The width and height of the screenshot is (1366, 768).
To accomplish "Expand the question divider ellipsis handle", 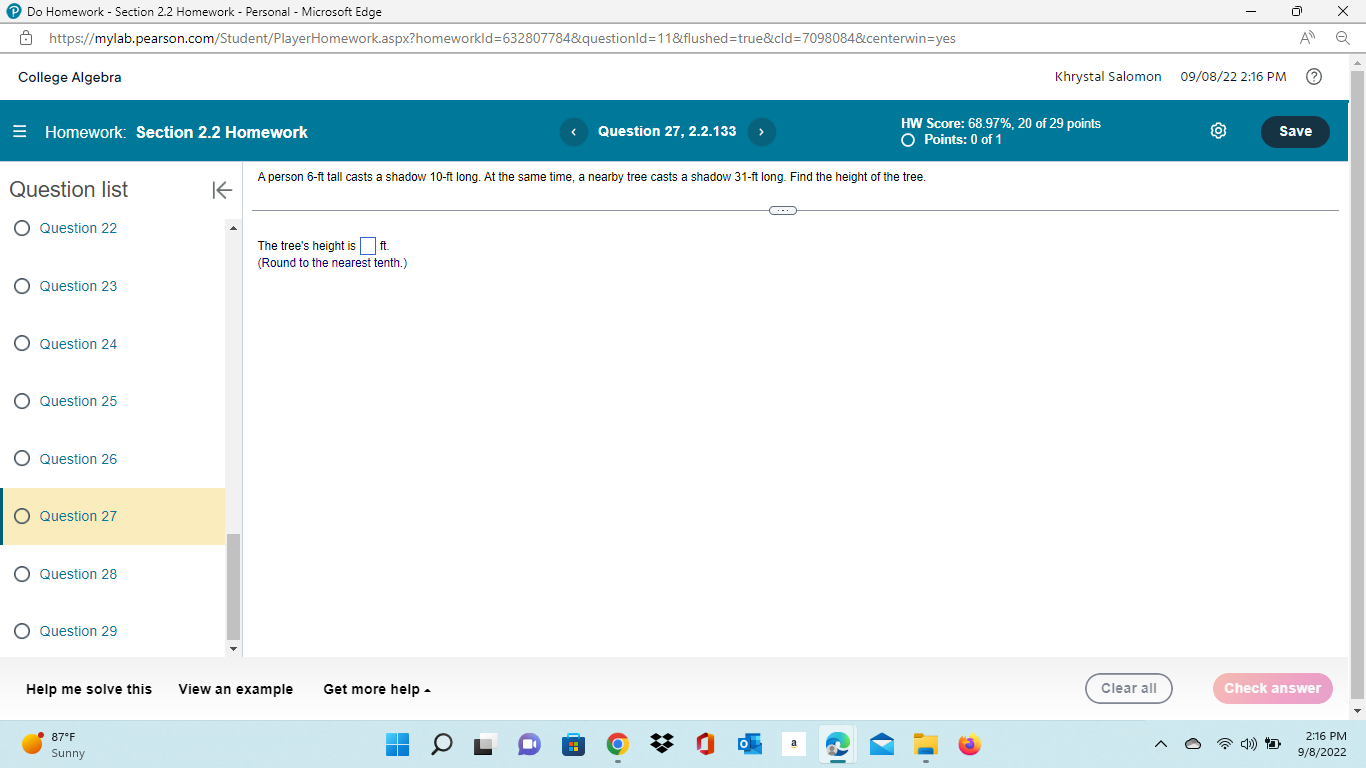I will [783, 210].
